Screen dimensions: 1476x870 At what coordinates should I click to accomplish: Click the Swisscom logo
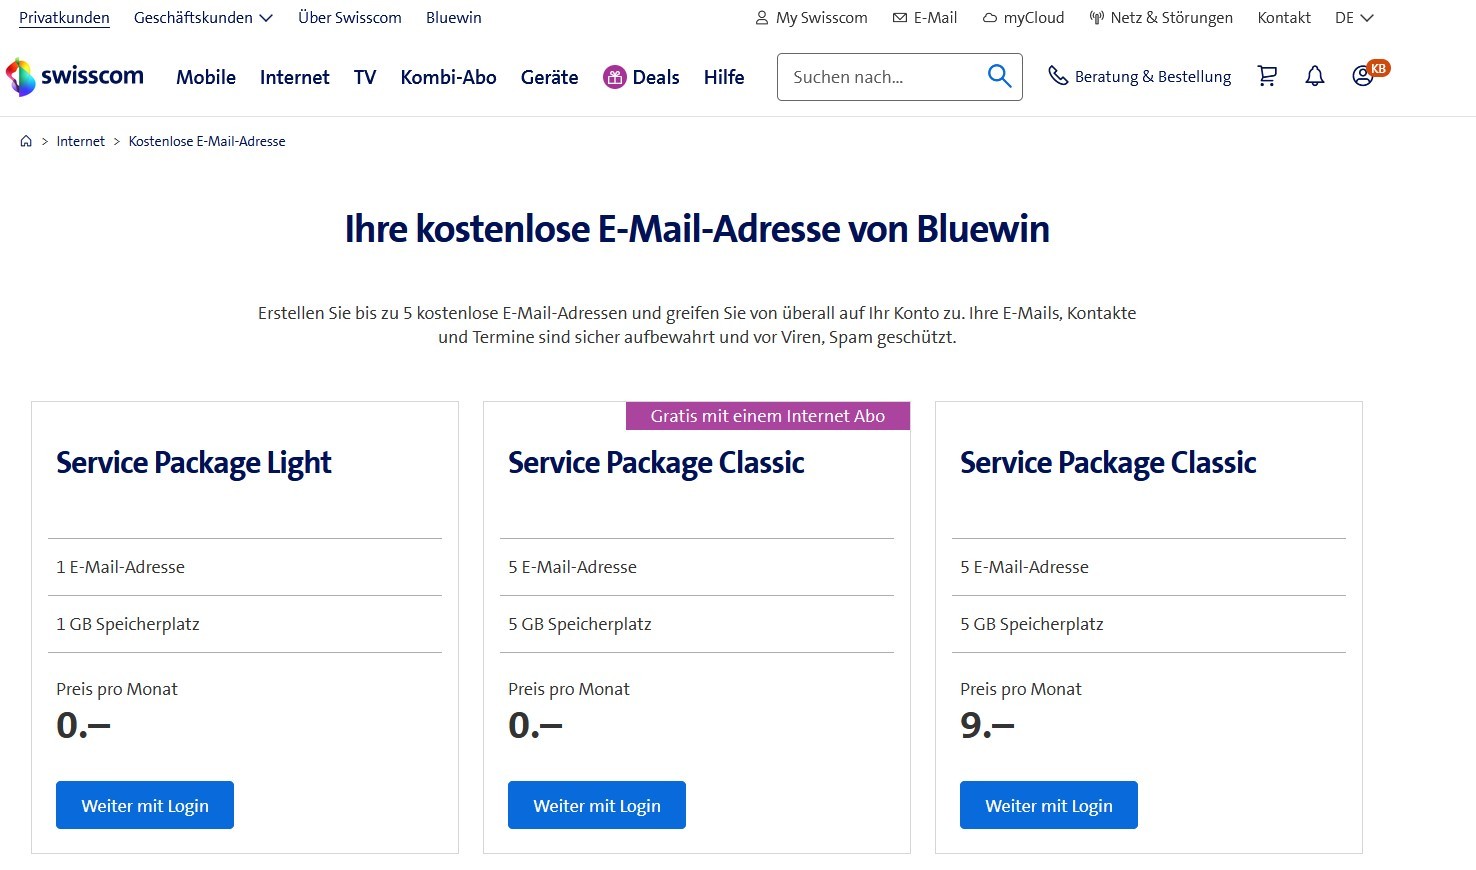(x=75, y=77)
